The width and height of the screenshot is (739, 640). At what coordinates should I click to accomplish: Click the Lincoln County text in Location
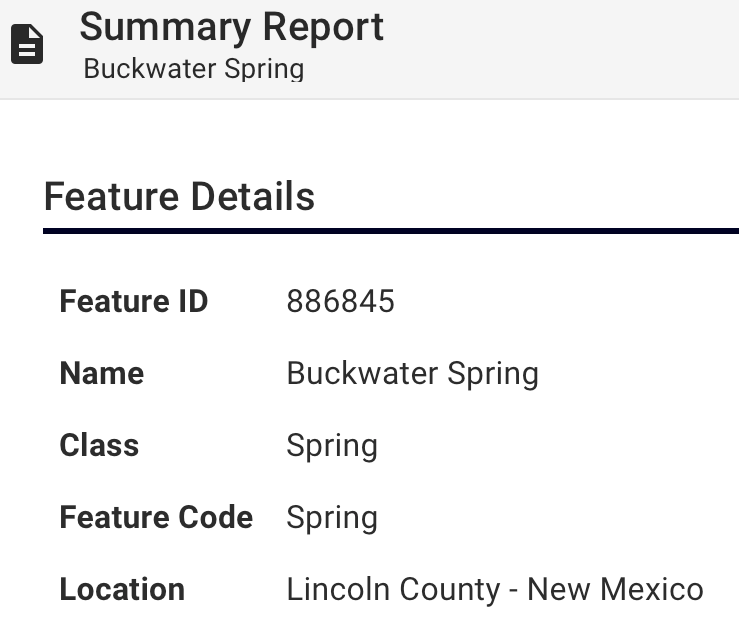392,589
